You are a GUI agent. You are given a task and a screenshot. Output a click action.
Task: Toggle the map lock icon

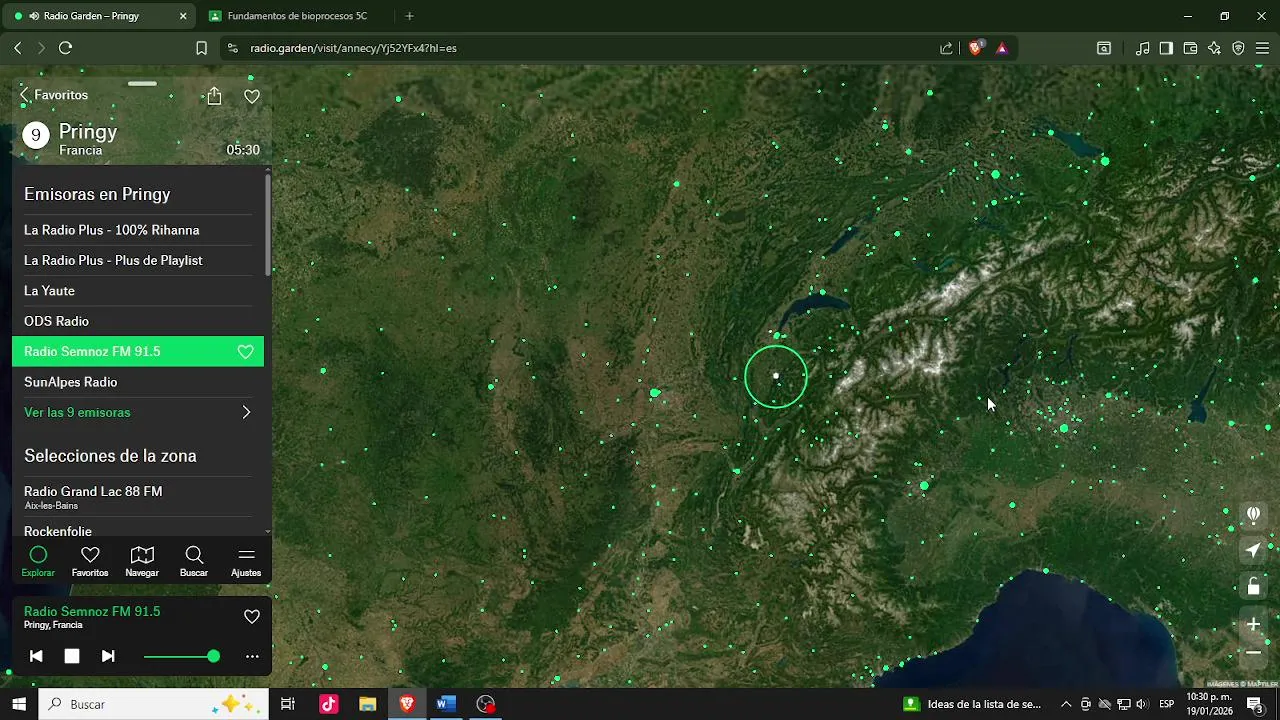pos(1253,586)
